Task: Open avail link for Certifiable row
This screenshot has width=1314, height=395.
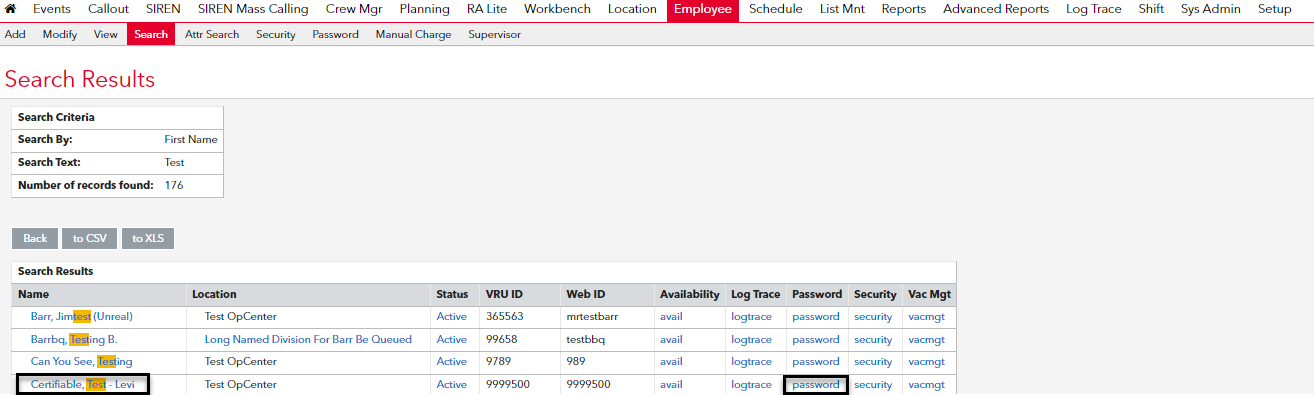Action: point(671,385)
